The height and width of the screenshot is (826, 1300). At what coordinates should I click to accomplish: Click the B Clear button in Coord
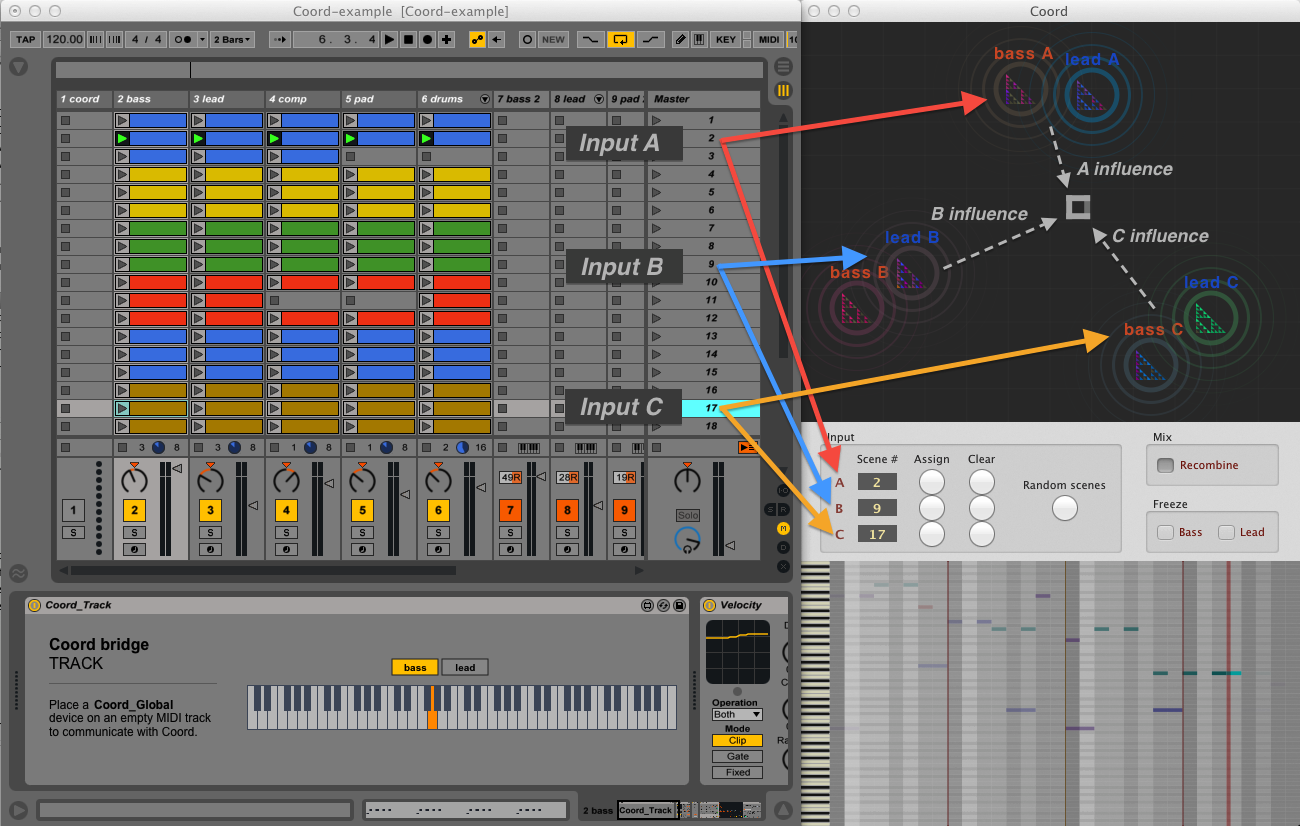point(981,508)
